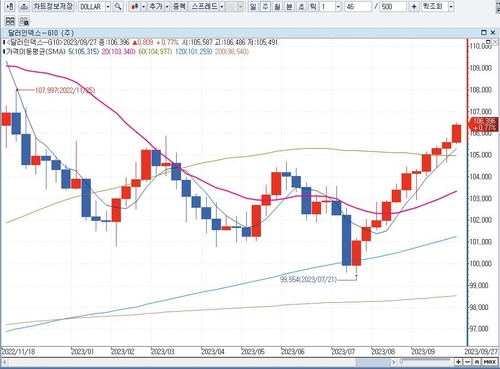Expand the 추가 dropdown arrow
Image resolution: width=500 pixels, height=369 pixels.
click(x=167, y=7)
